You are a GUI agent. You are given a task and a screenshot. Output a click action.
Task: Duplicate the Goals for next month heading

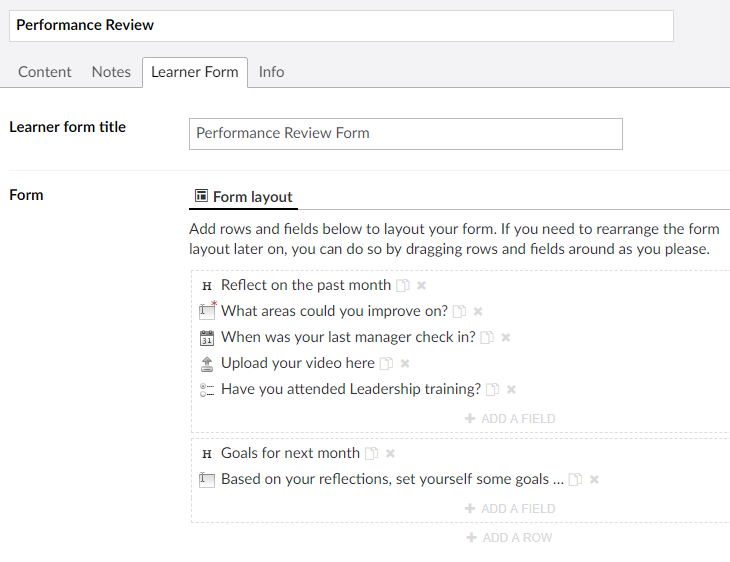coord(372,453)
